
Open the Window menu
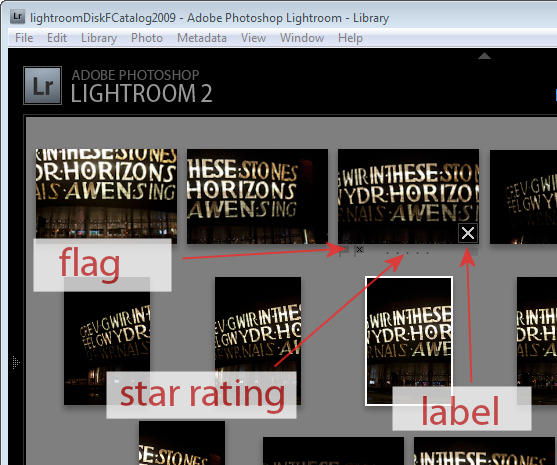pos(302,38)
